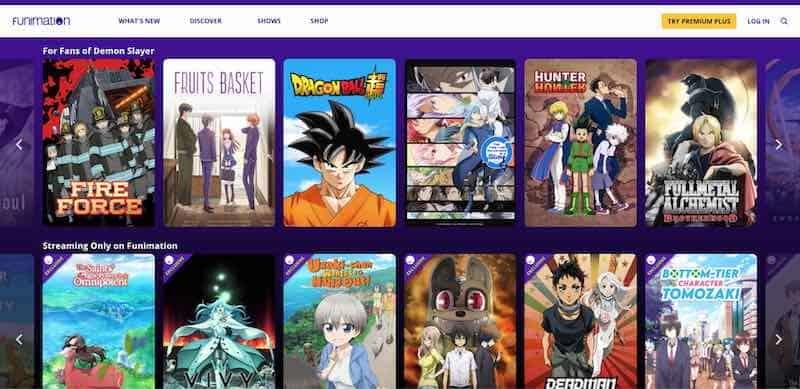Go back in Streaming Only row with left arrow
This screenshot has width=800, height=389.
[x=19, y=339]
